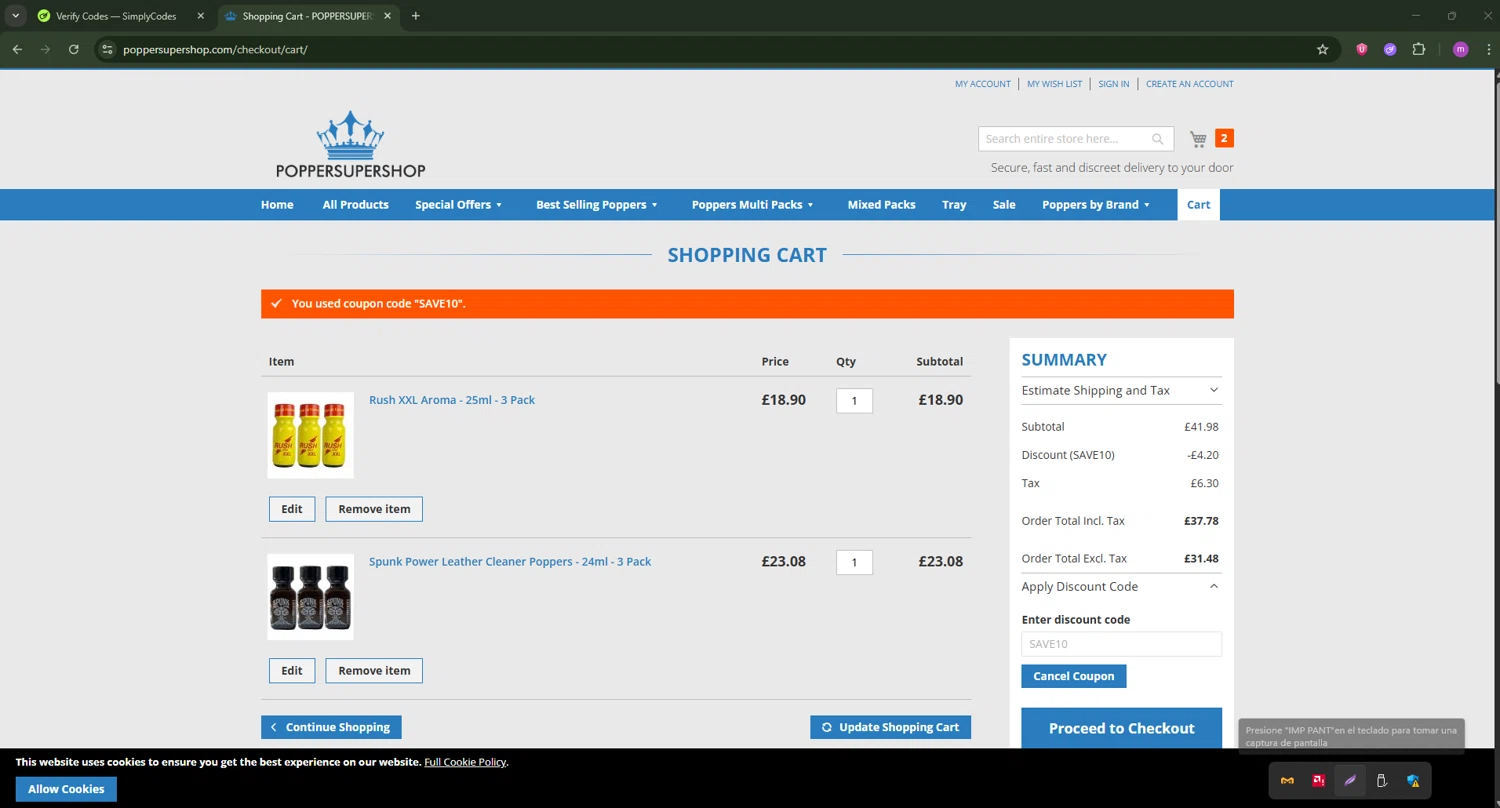The image size is (1500, 808).
Task: Click the Spunk Power product thumbnail
Action: [x=310, y=597]
